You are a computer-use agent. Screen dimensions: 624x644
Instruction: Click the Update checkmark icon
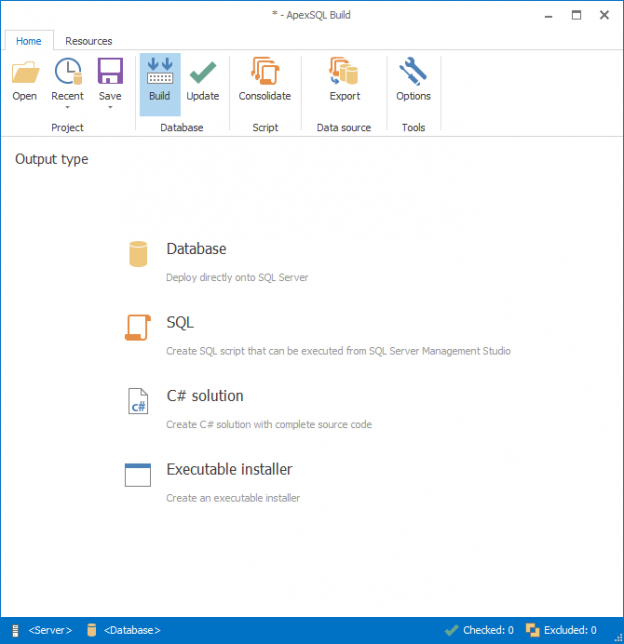(x=203, y=72)
